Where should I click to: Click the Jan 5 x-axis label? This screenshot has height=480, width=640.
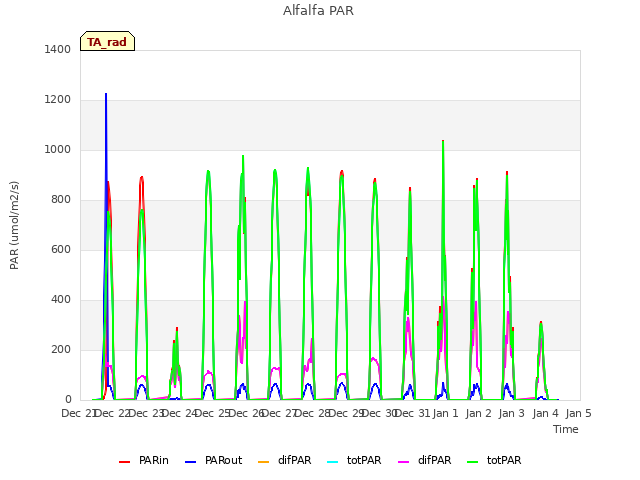(x=578, y=413)
